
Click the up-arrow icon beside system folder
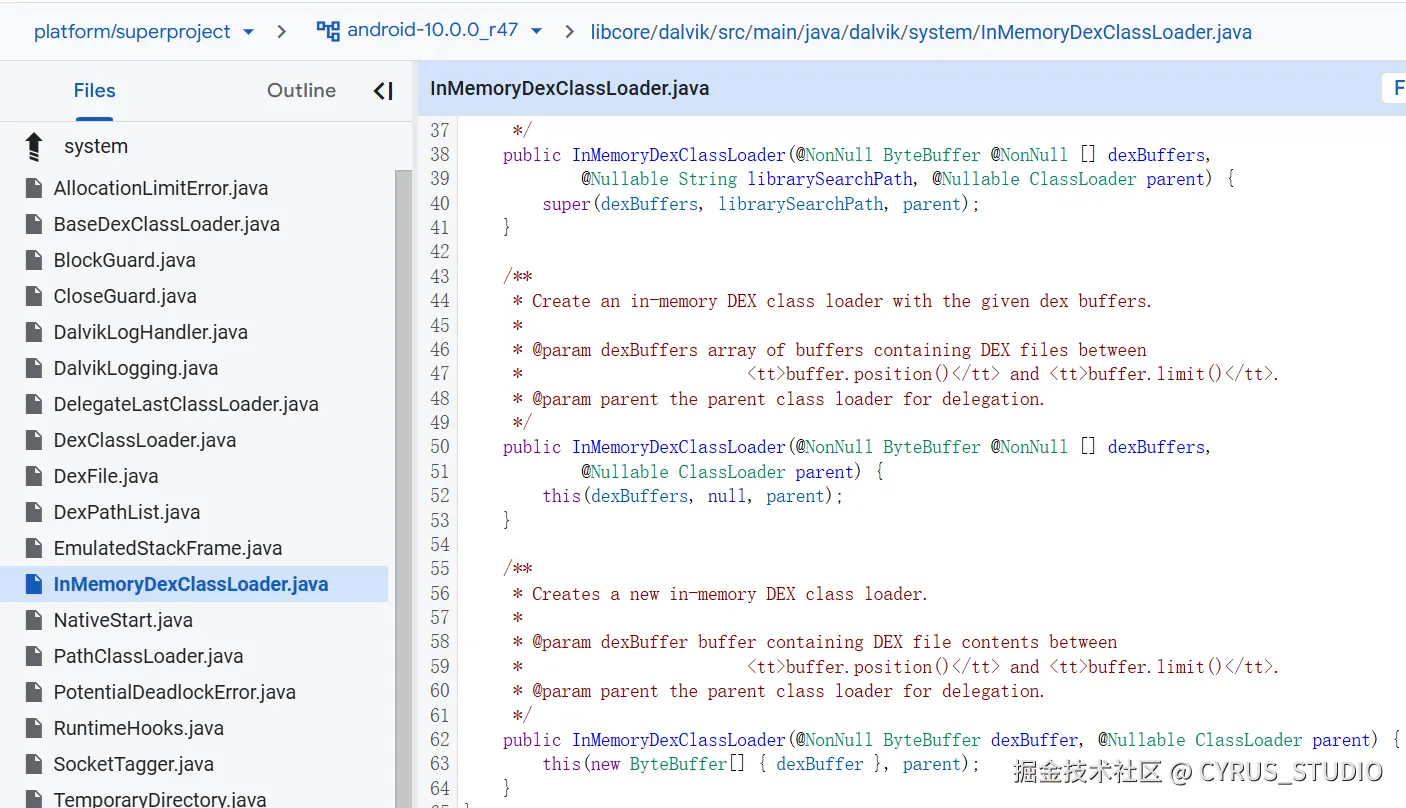tap(34, 146)
